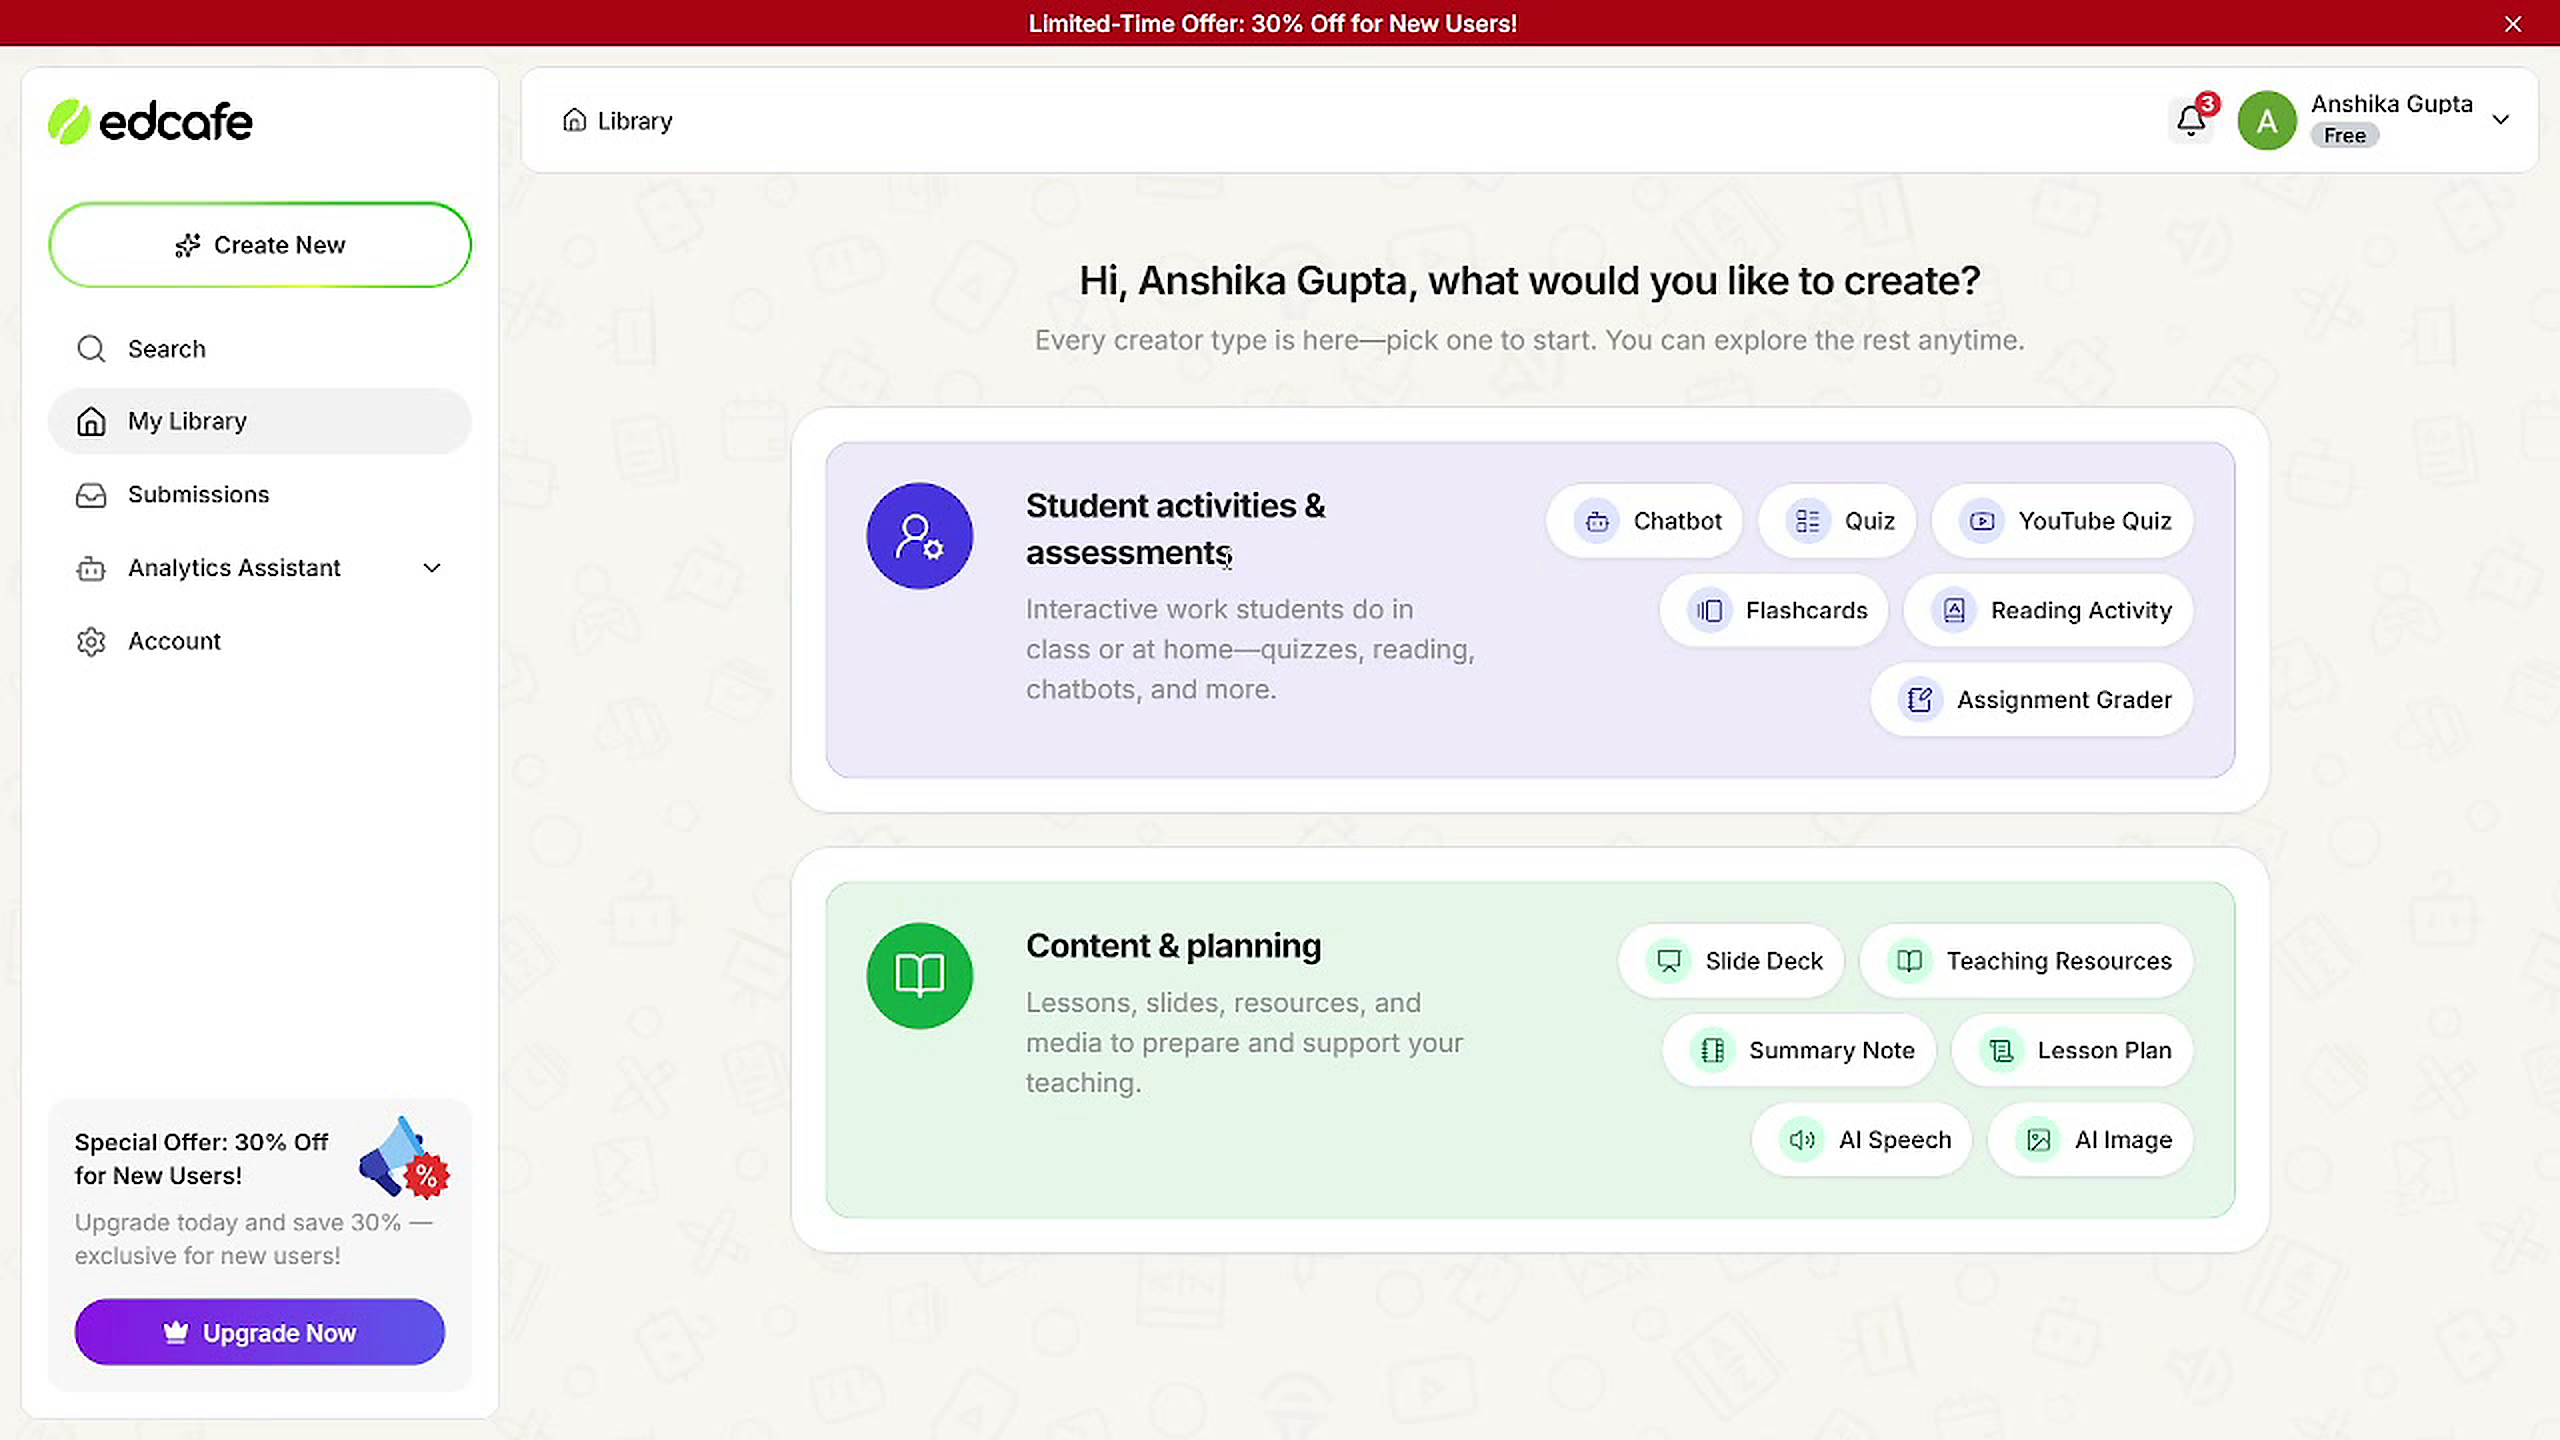Generate an AI Image
Image resolution: width=2560 pixels, height=1440 pixels.
pos(2090,1140)
